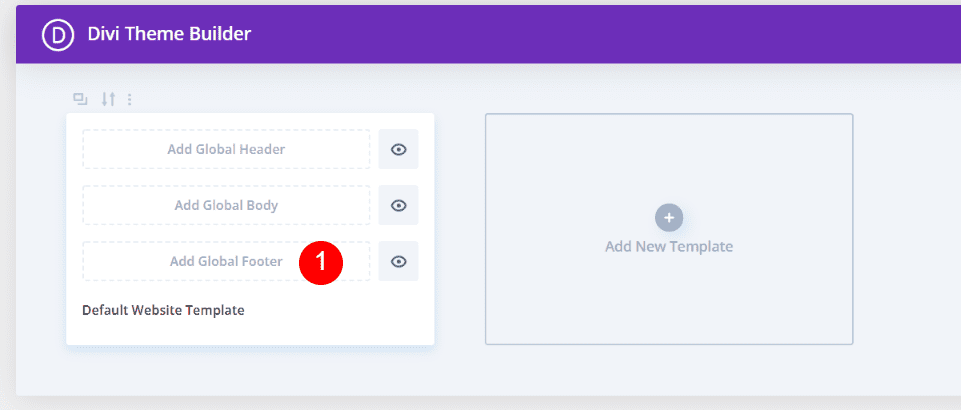Click the Add New Template label
Viewport: 961px width, 410px height.
[x=668, y=246]
